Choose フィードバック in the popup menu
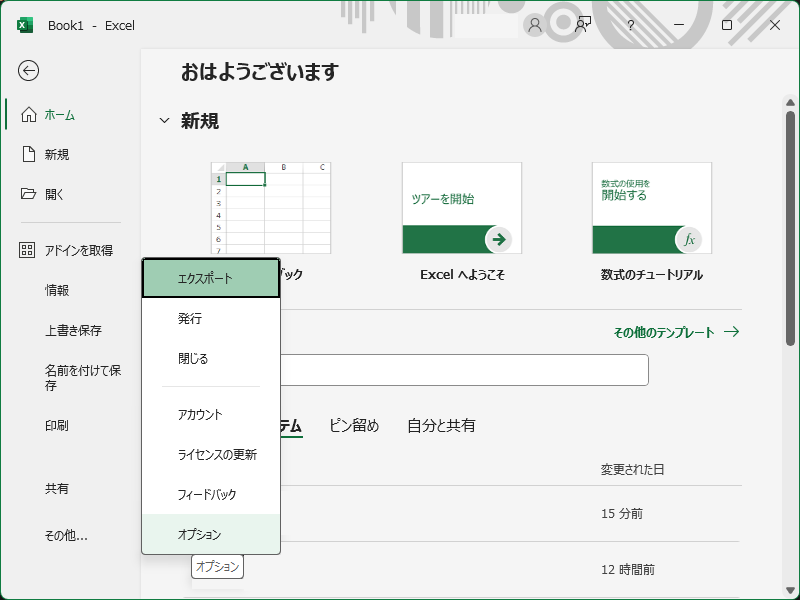This screenshot has height=600, width=800. coord(211,494)
